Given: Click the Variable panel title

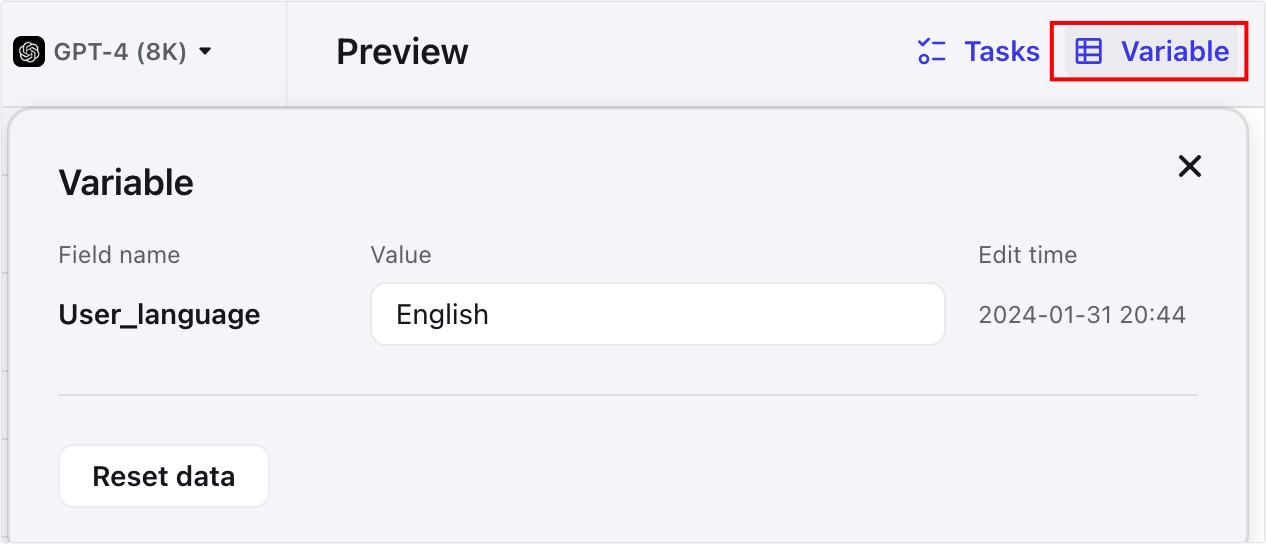Looking at the screenshot, I should pos(126,183).
